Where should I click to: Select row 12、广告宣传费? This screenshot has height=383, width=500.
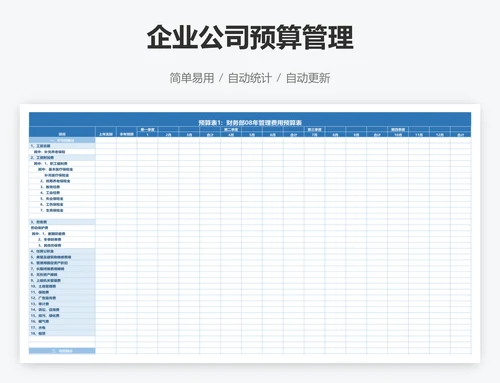(62, 298)
